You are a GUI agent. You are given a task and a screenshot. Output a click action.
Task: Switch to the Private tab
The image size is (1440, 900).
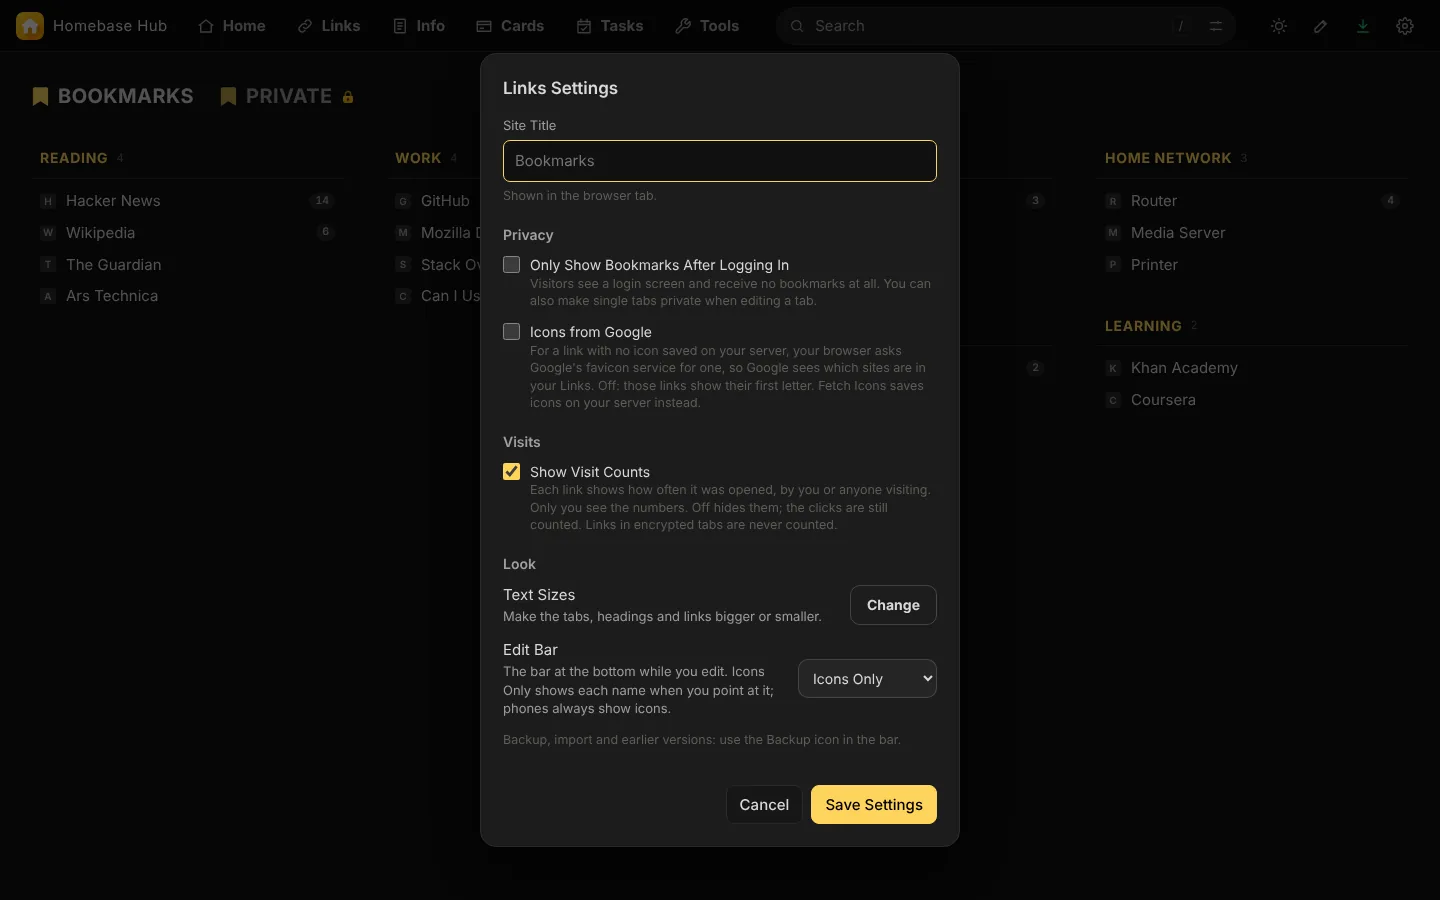[288, 97]
